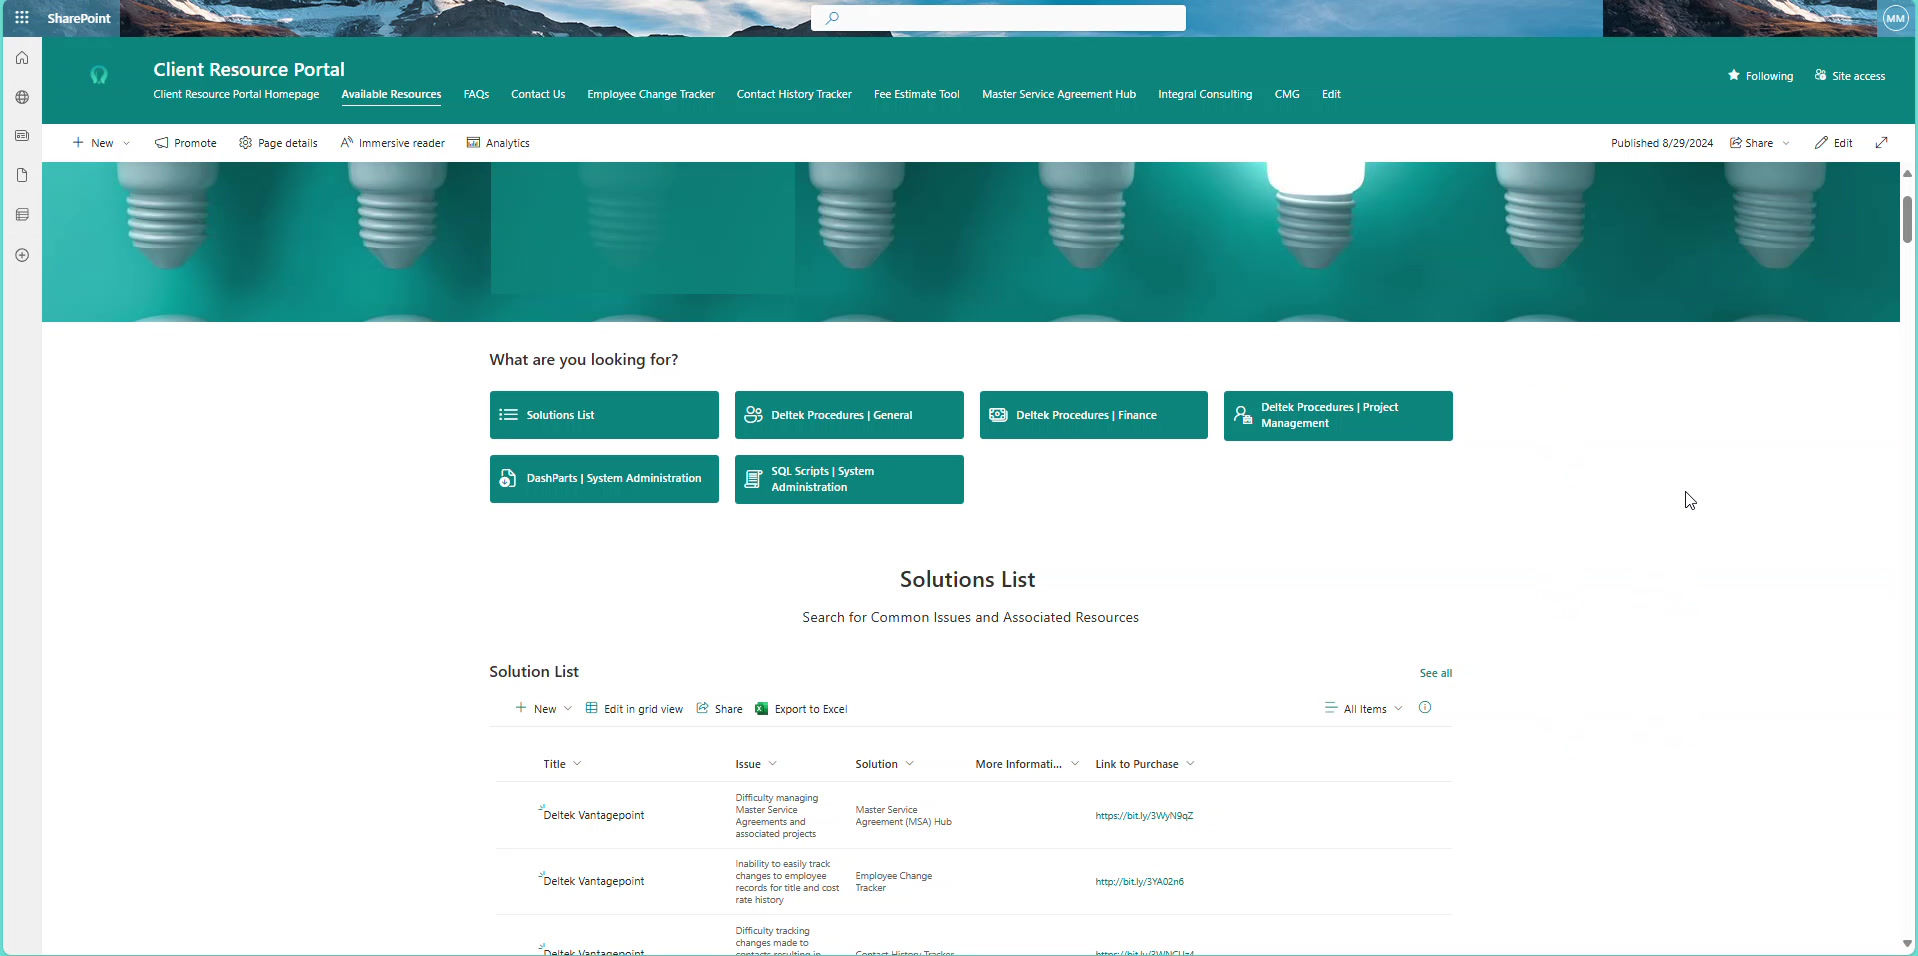Click the page vertical scrollbar thumb
The width and height of the screenshot is (1918, 956).
(1907, 219)
